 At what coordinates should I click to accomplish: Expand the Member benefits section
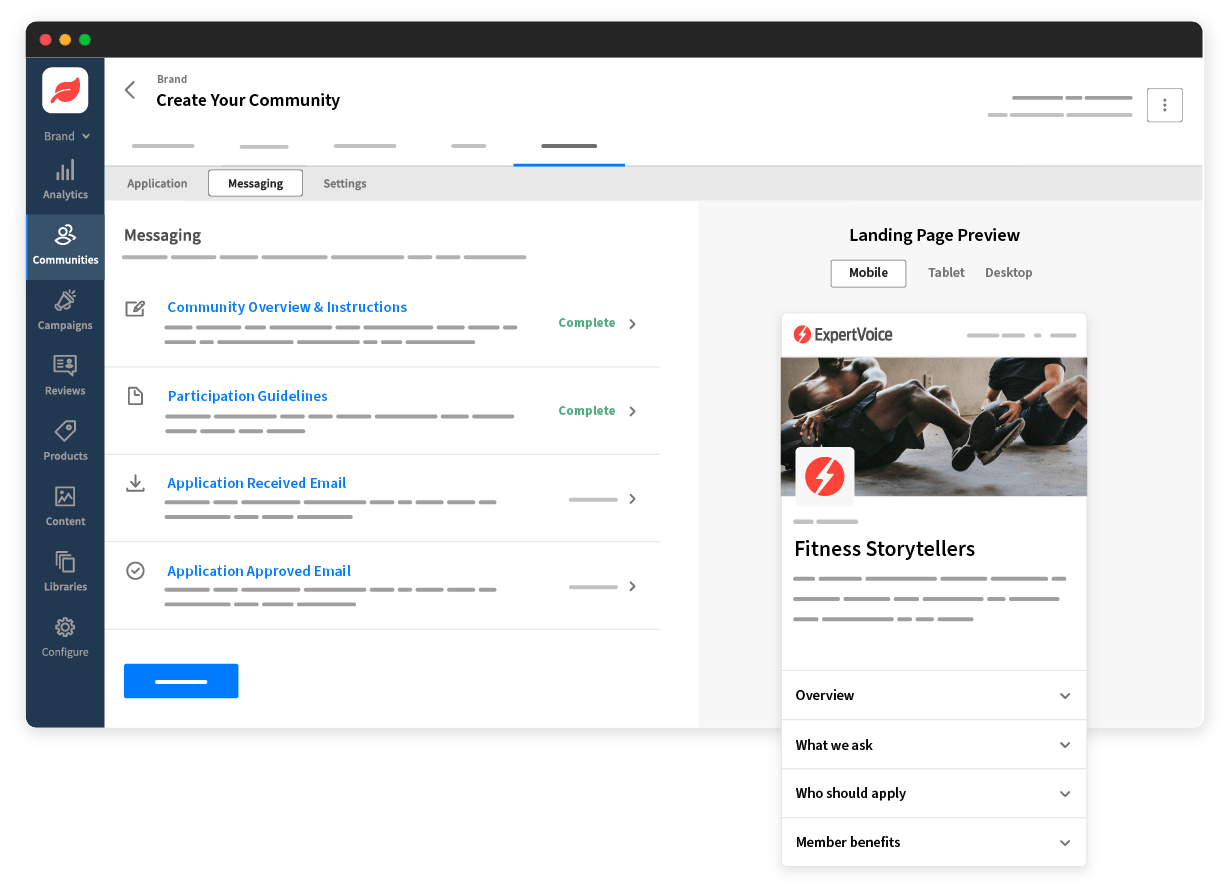click(933, 842)
